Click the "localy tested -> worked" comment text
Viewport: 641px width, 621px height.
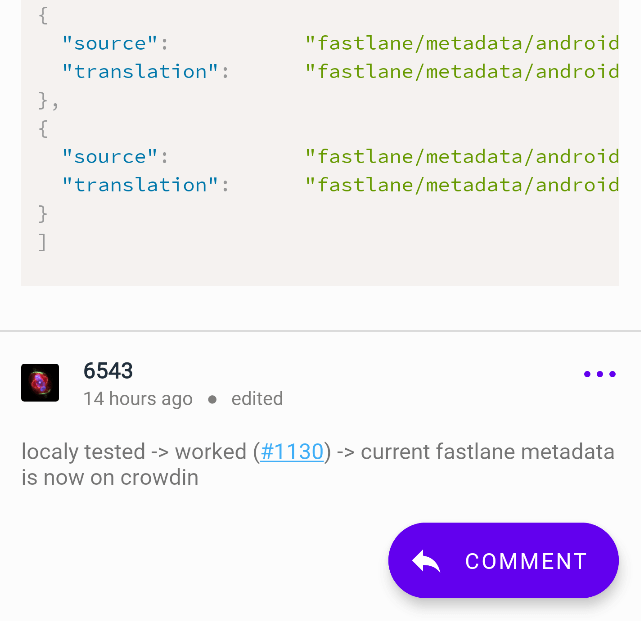click(x=134, y=452)
